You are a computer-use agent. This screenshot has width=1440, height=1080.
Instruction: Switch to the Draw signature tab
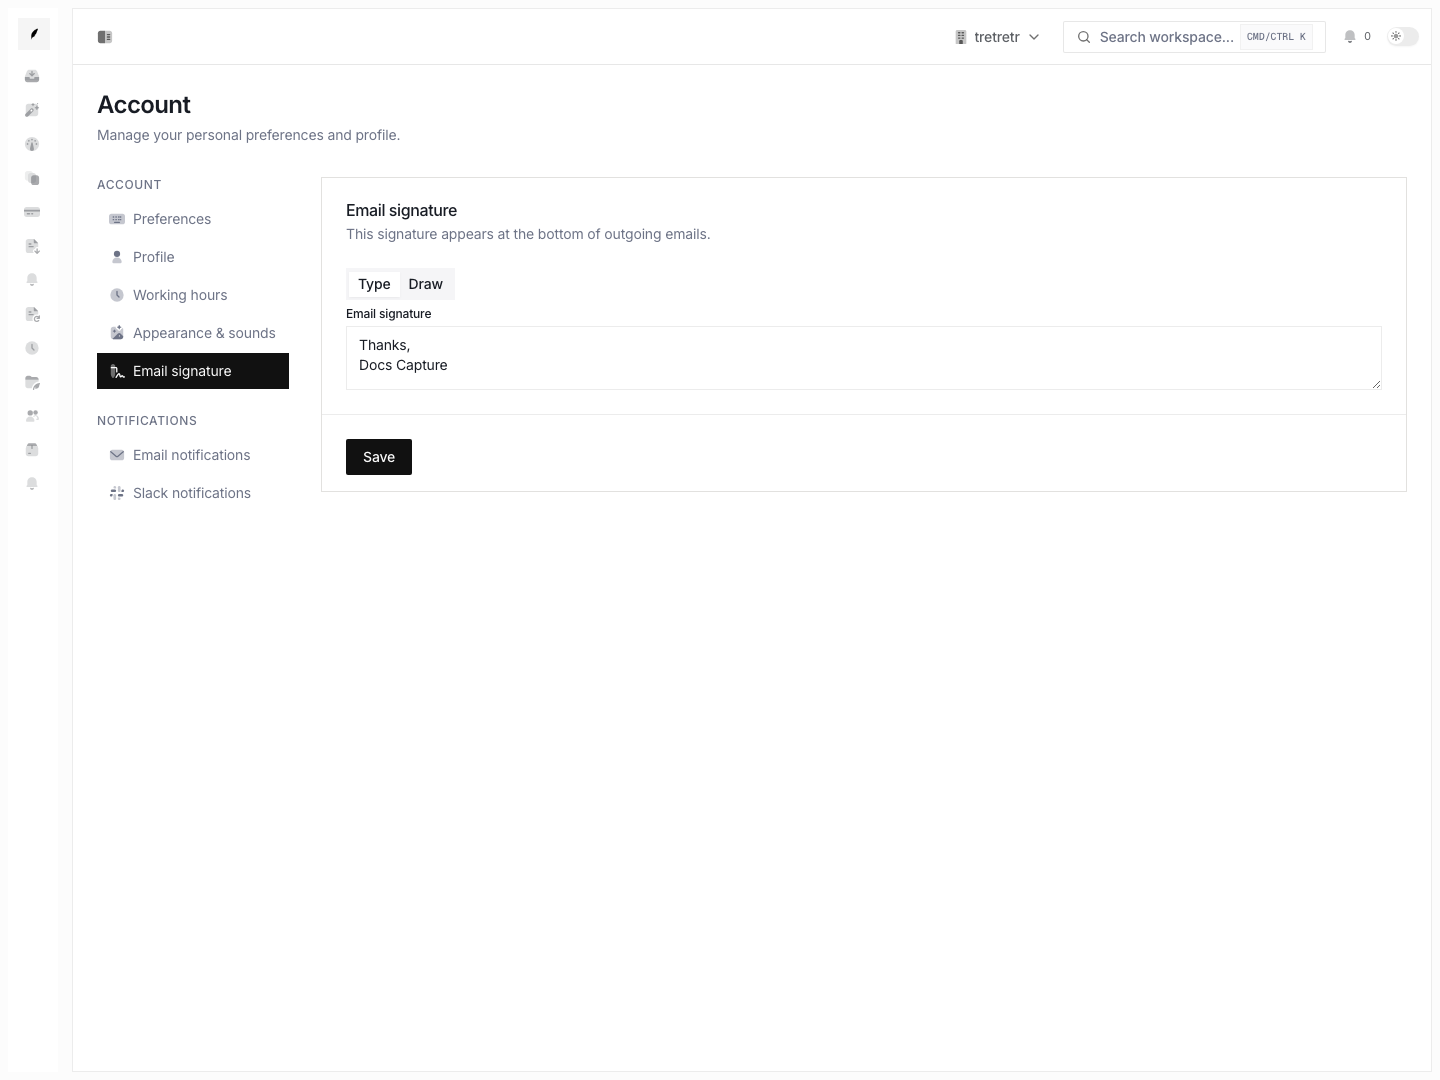point(426,284)
